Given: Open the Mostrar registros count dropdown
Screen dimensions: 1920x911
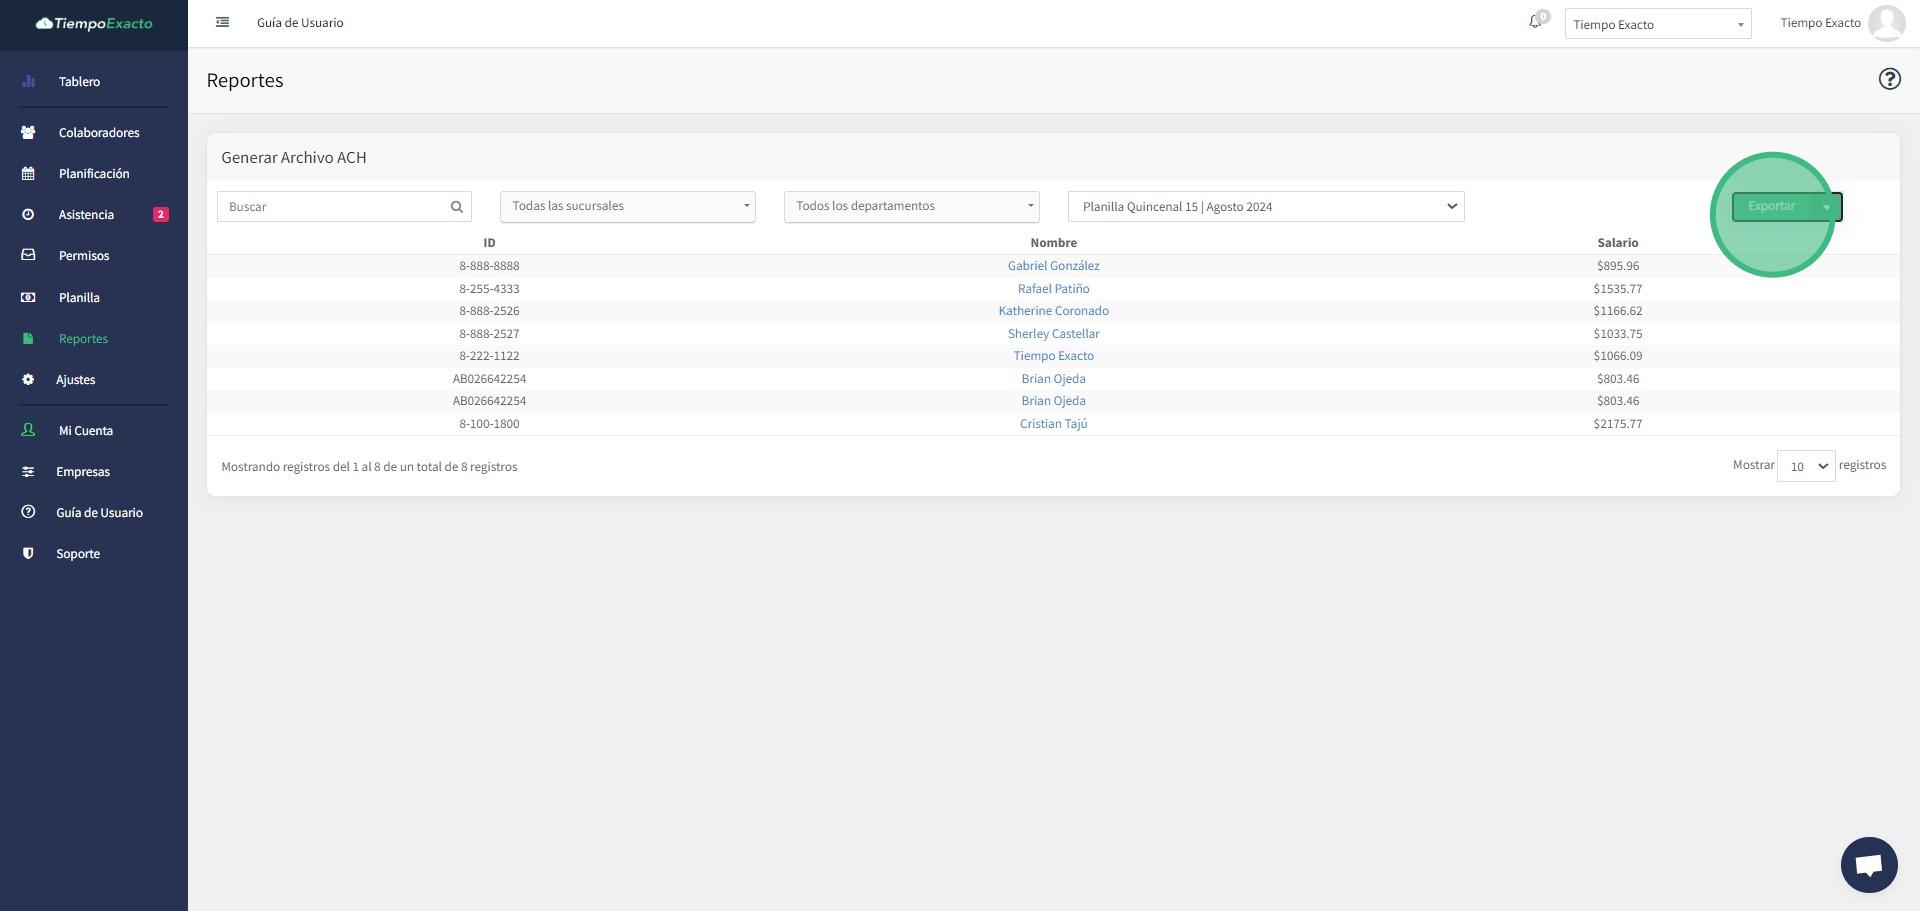Looking at the screenshot, I should click(x=1805, y=466).
